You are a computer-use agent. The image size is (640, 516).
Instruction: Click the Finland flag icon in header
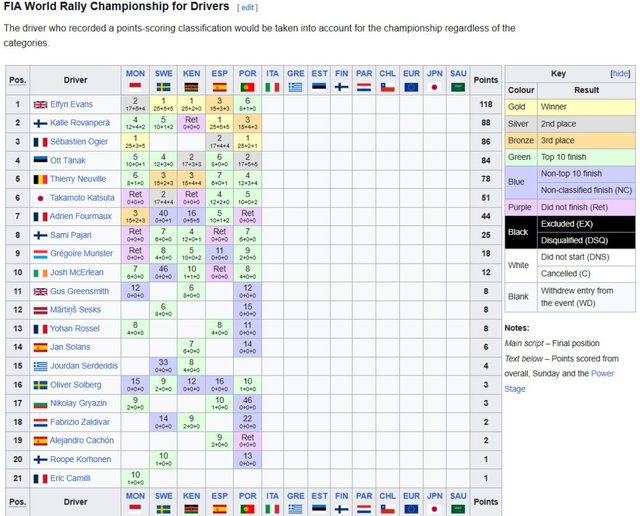(341, 87)
